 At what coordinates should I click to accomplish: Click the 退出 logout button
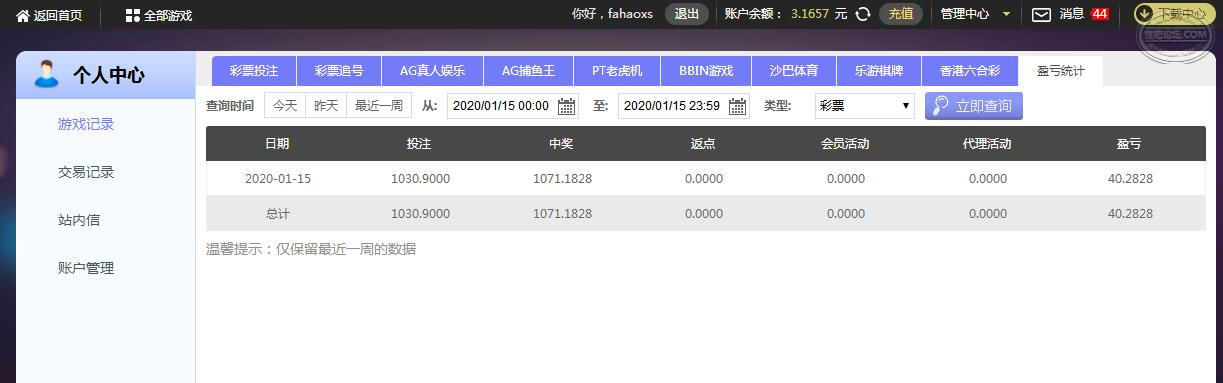pyautogui.click(x=687, y=14)
